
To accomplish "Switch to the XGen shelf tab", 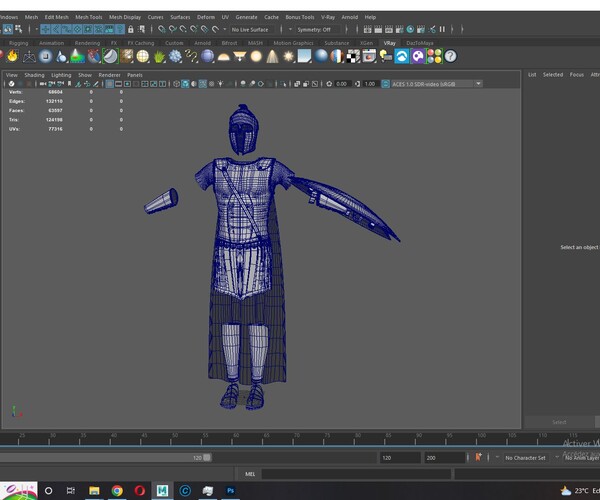I will [366, 43].
